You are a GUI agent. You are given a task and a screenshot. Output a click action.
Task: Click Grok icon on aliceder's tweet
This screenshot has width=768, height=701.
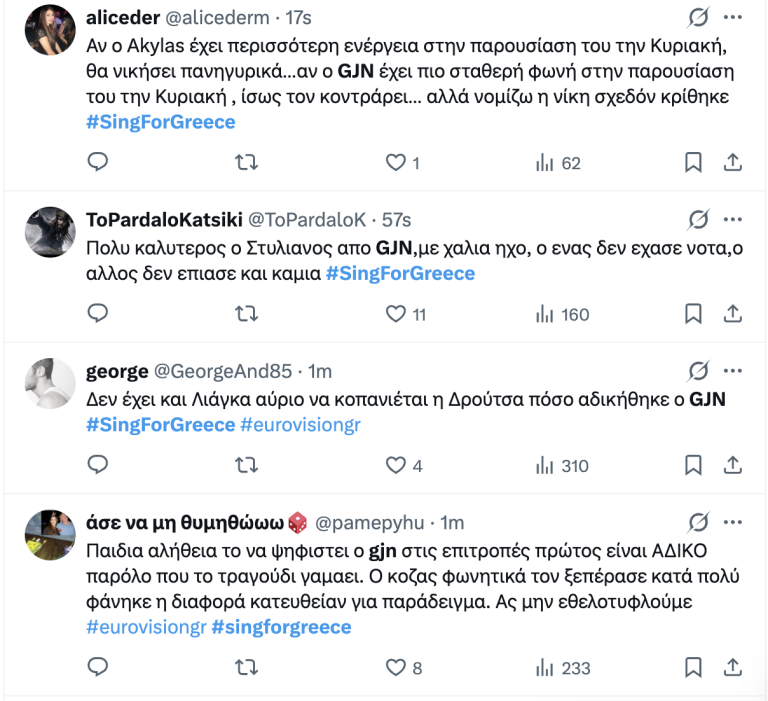pos(699,17)
